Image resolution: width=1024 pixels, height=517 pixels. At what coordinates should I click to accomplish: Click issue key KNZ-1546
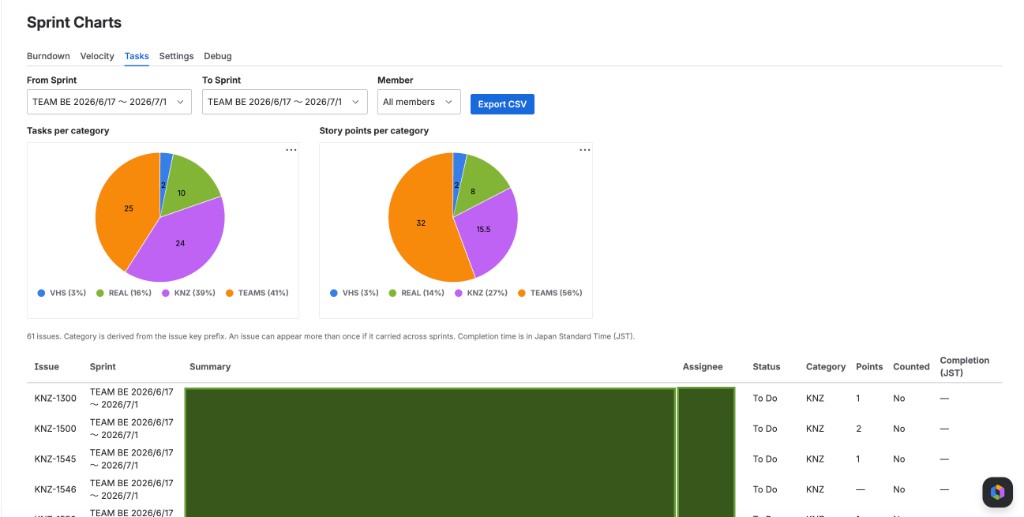56,489
